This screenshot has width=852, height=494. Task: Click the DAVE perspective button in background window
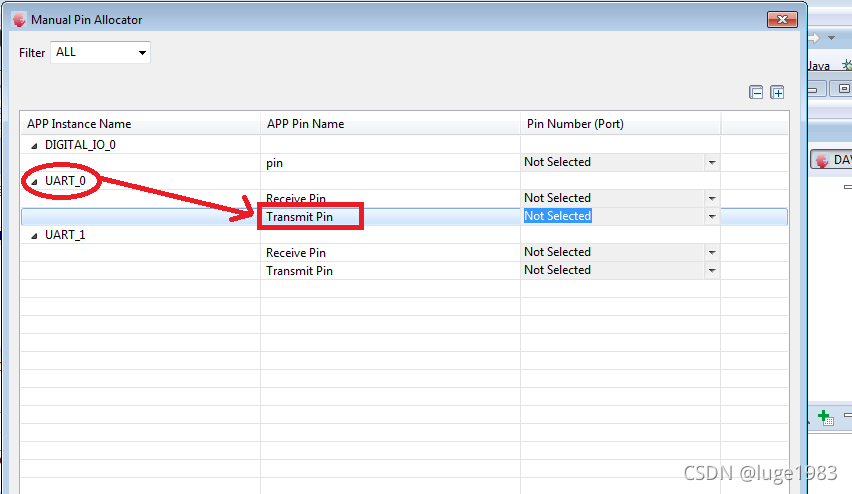tap(831, 160)
